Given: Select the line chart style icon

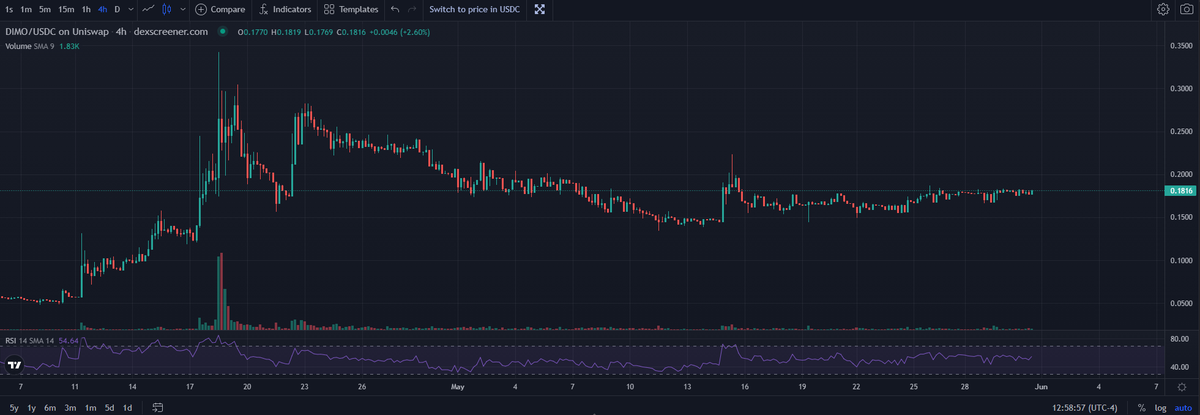Looking at the screenshot, I should tap(148, 9).
